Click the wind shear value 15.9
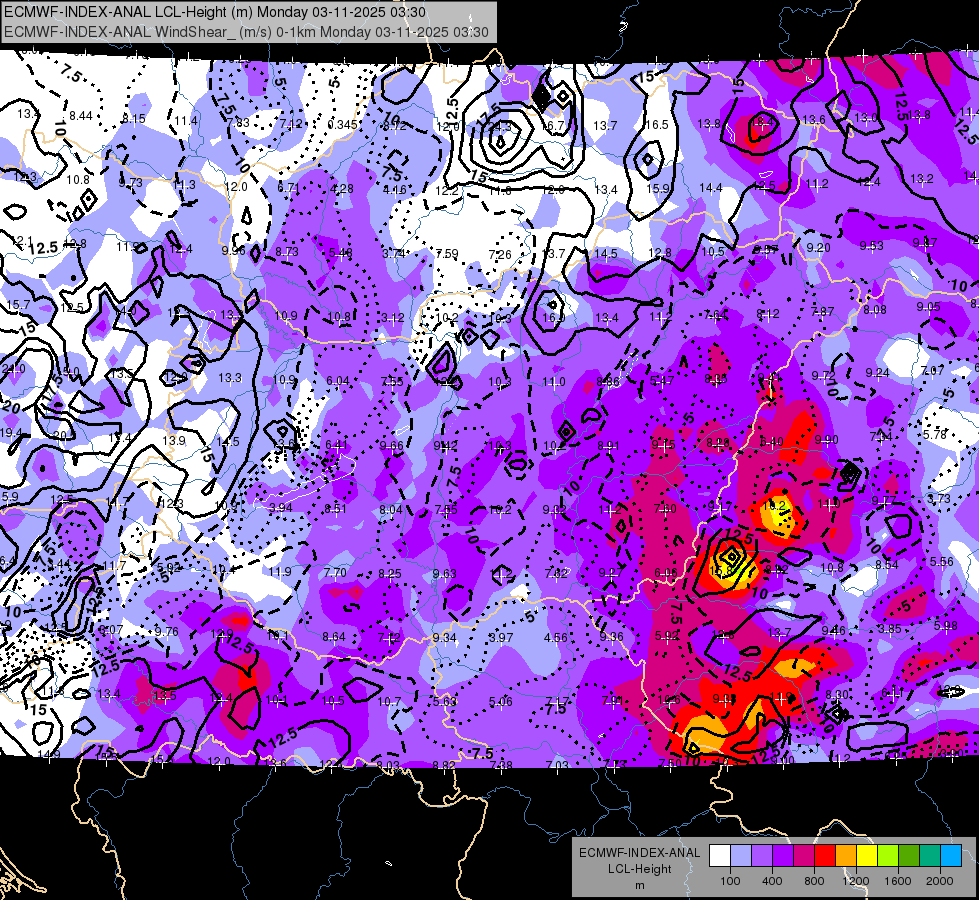Image resolution: width=979 pixels, height=900 pixels. [x=657, y=189]
